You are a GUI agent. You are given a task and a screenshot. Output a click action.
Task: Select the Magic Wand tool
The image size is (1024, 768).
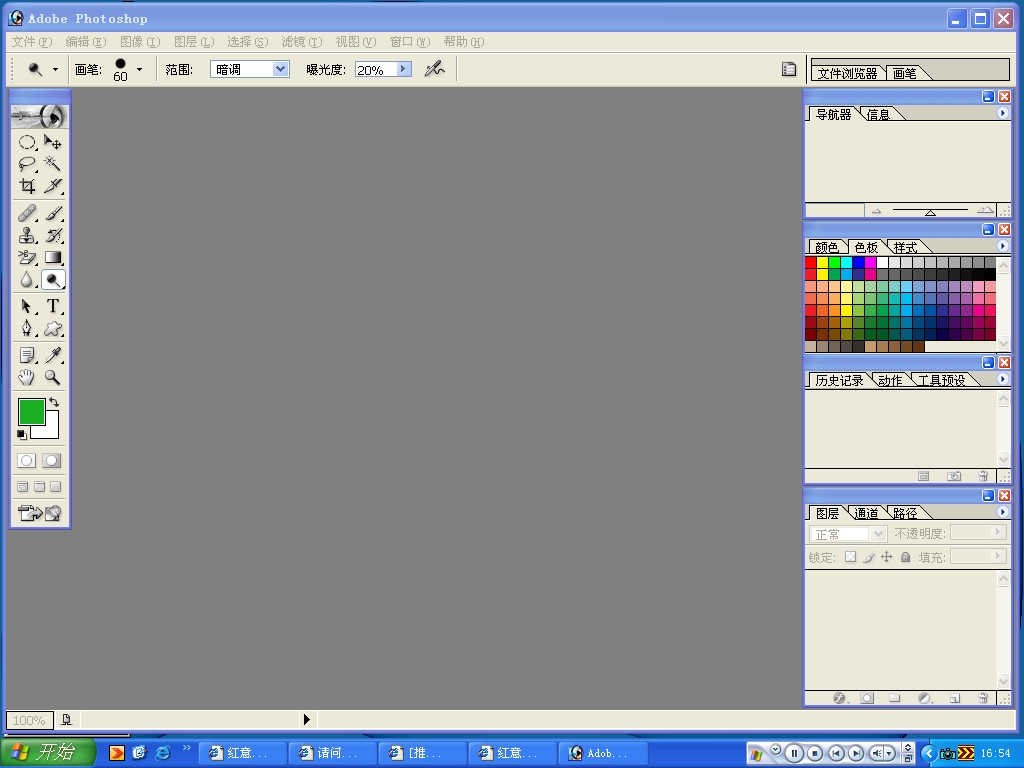[52, 163]
